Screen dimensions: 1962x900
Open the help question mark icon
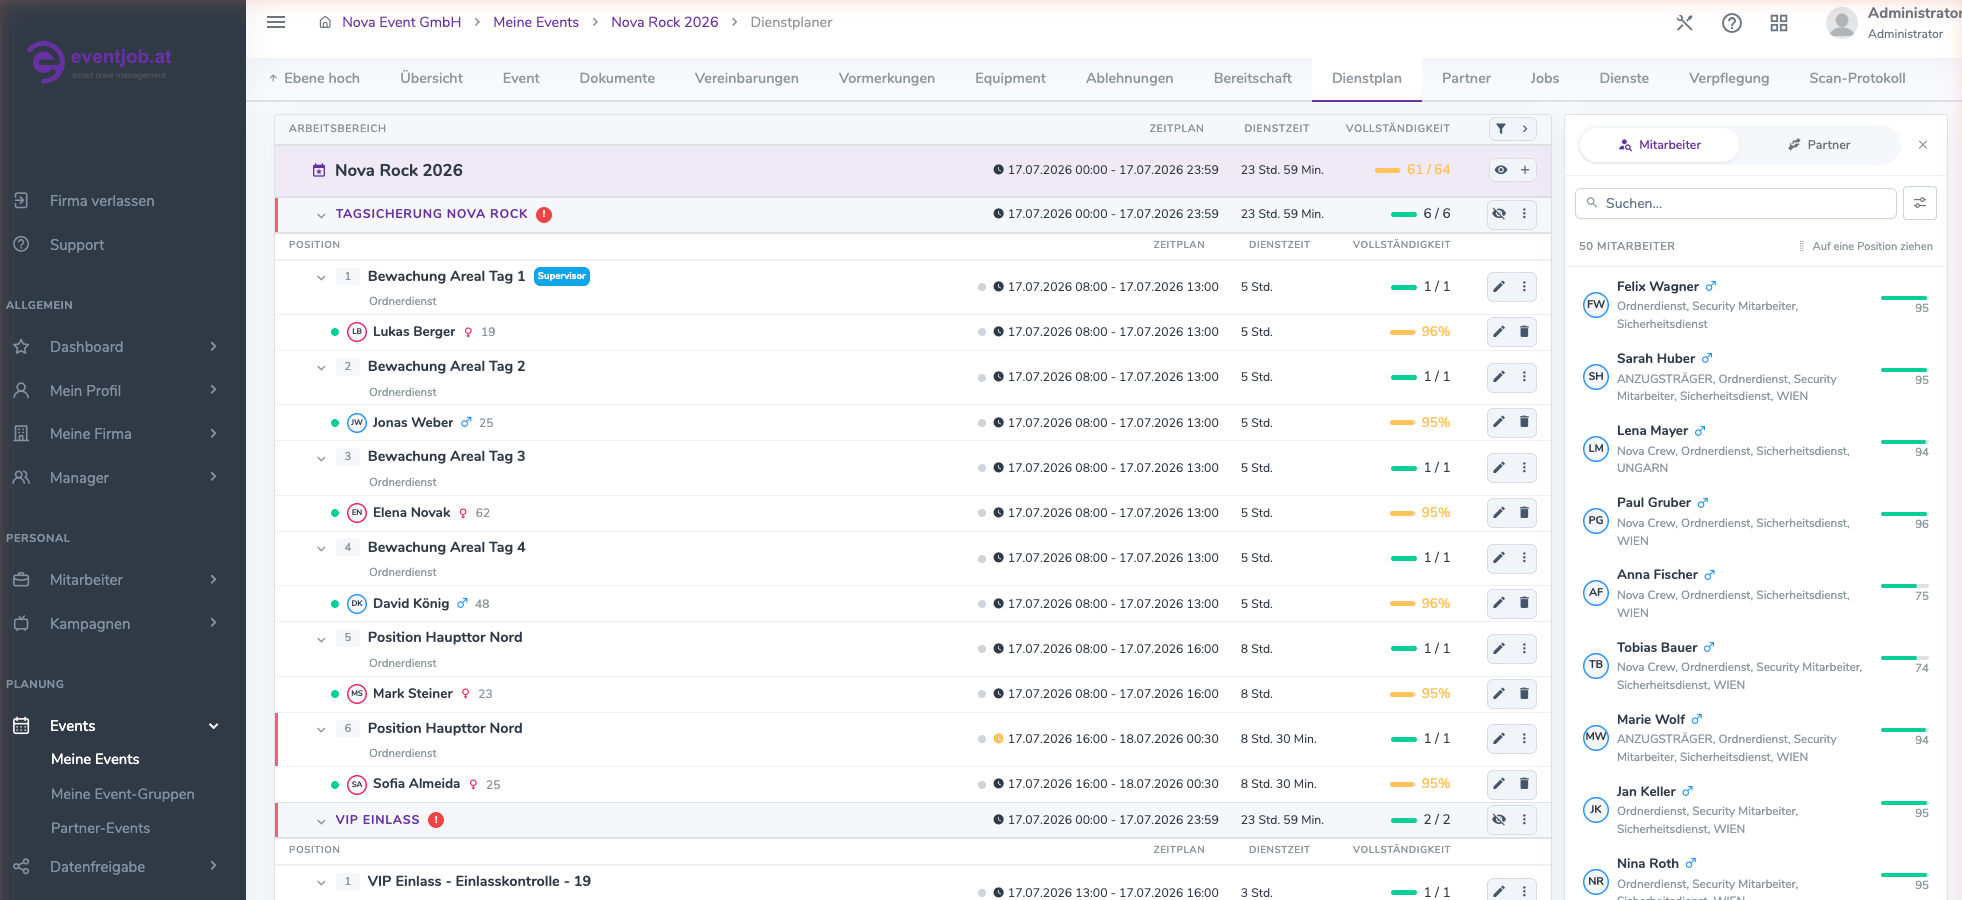1732,23
